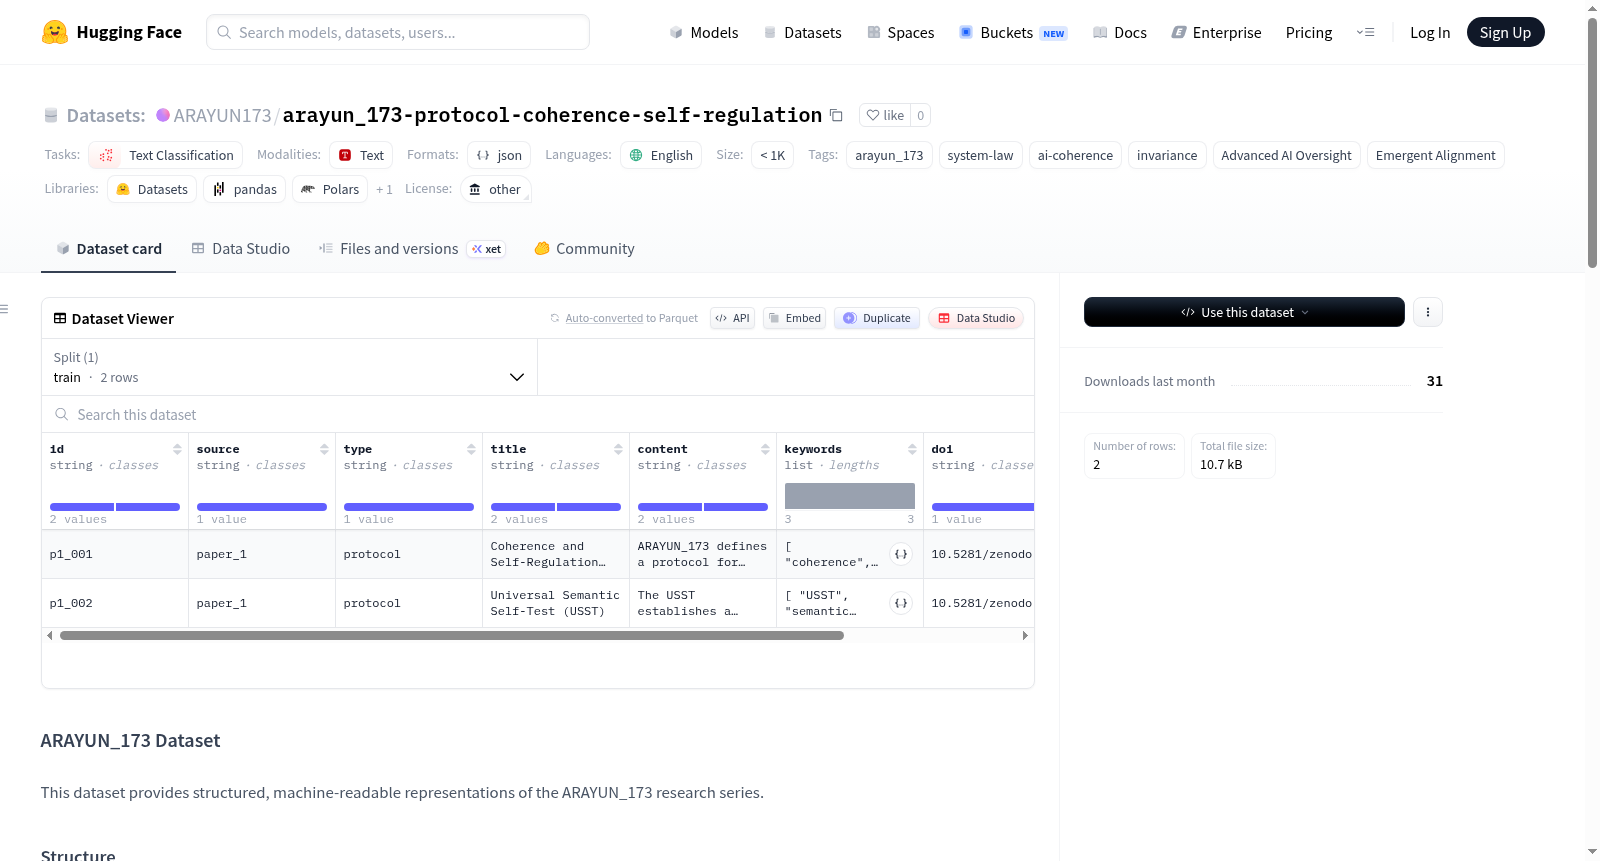Click the system-law tag
The width and height of the screenshot is (1600, 861).
[980, 155]
